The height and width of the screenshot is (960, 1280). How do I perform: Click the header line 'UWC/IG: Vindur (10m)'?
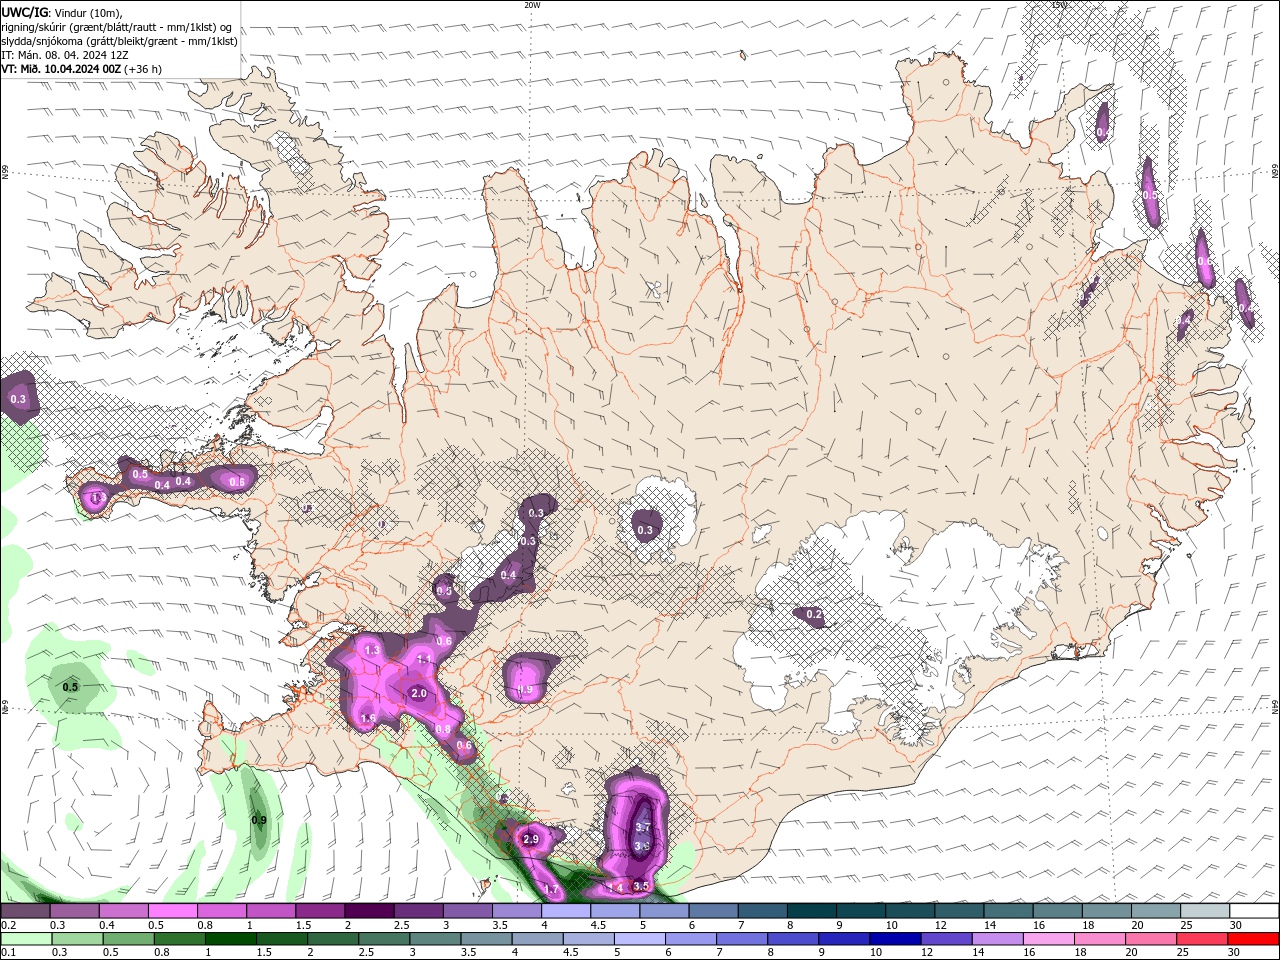pyautogui.click(x=61, y=12)
